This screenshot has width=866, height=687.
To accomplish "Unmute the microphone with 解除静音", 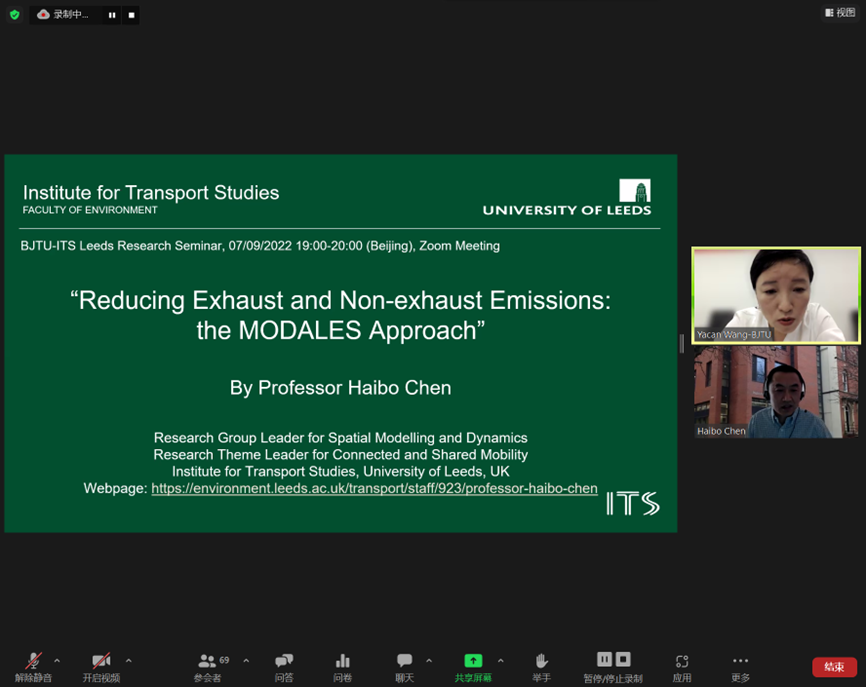I will [x=33, y=667].
